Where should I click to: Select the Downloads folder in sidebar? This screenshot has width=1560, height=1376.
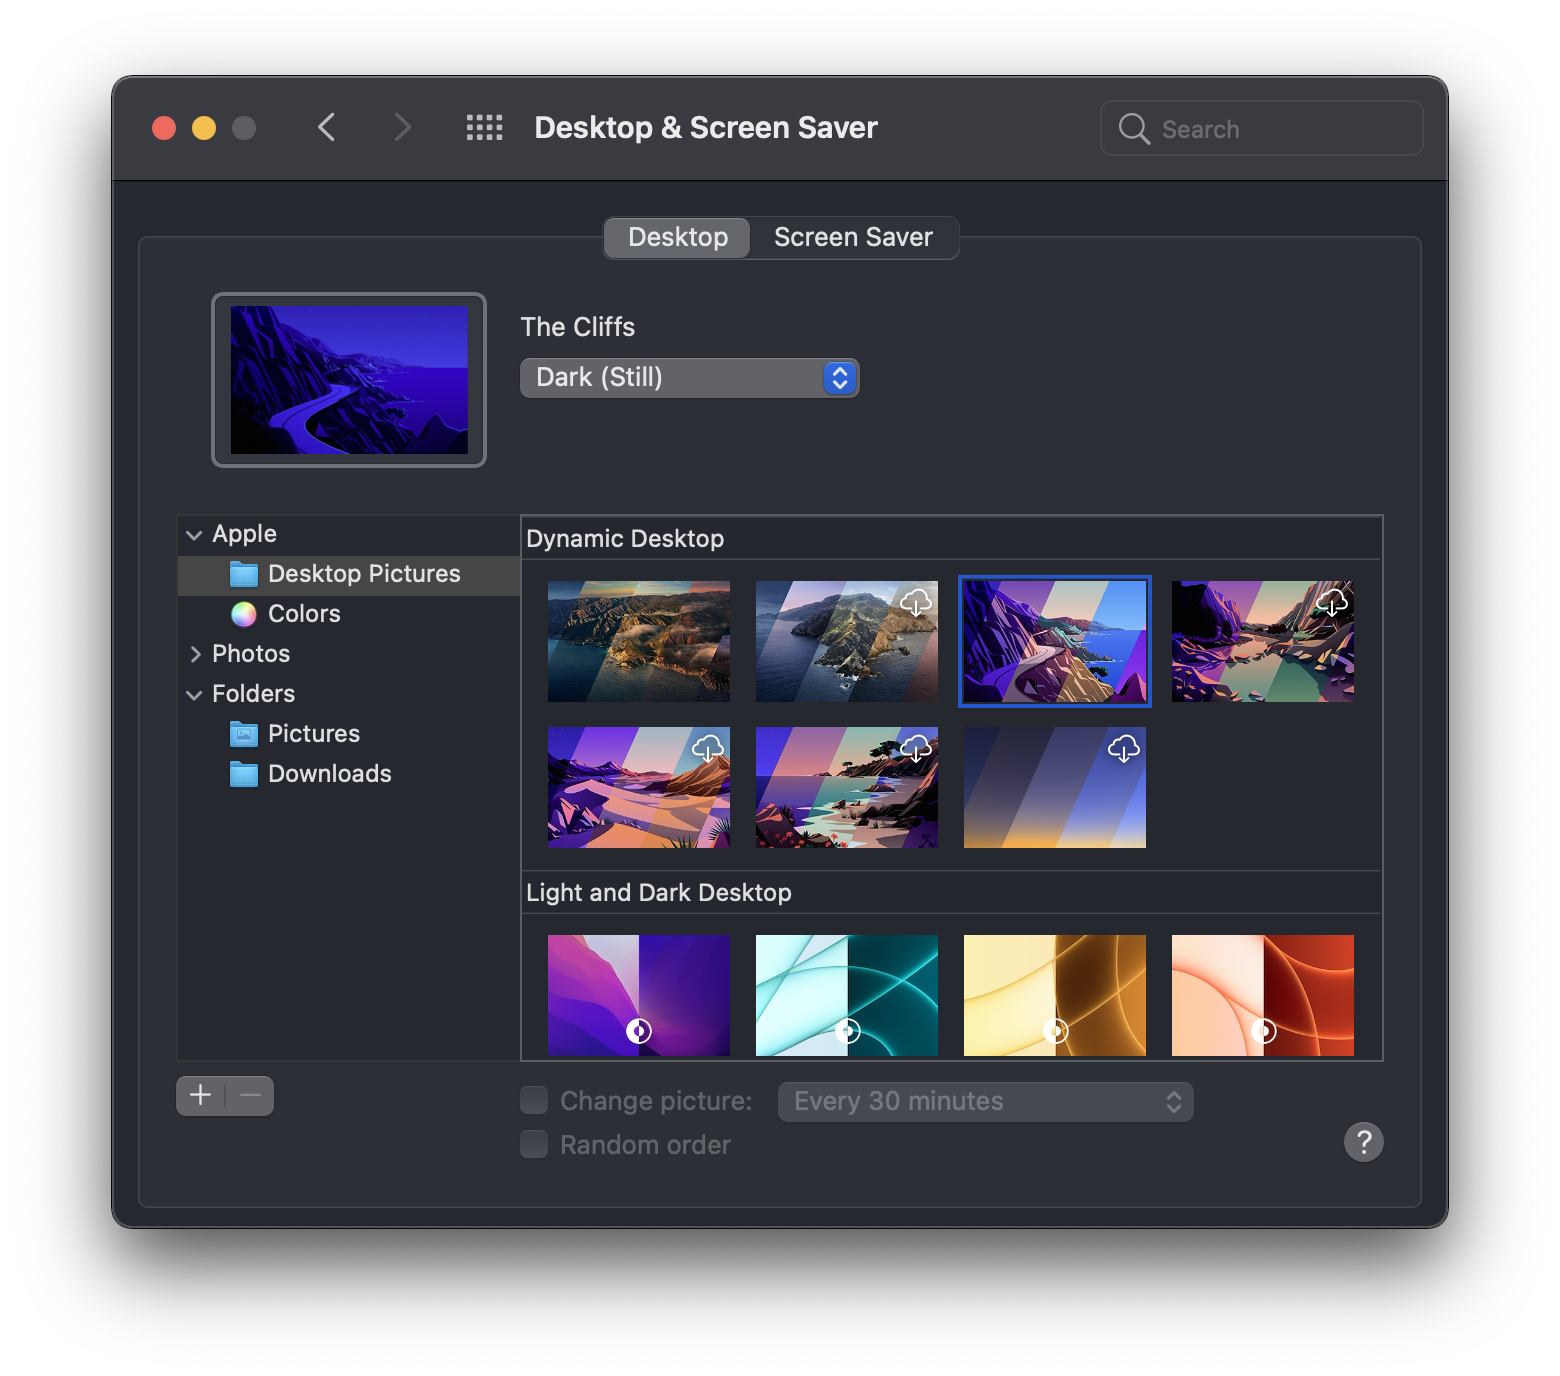[349, 774]
